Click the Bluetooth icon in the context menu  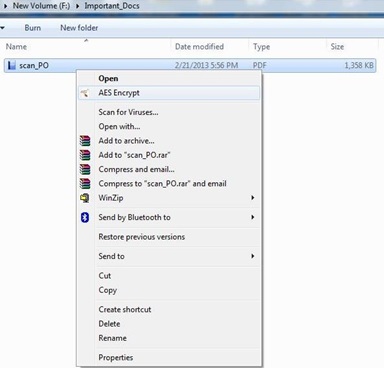point(85,218)
